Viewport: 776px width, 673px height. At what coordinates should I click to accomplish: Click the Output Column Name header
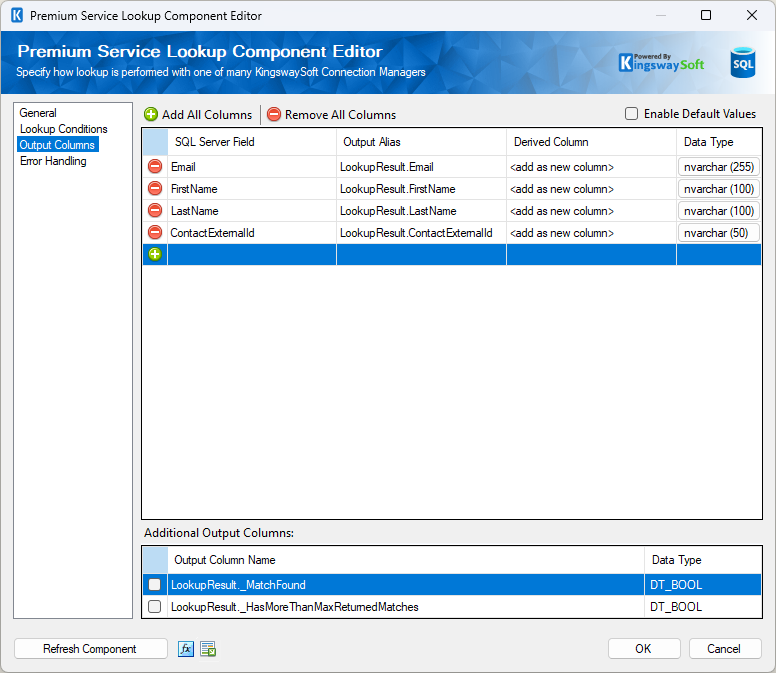click(x=406, y=560)
